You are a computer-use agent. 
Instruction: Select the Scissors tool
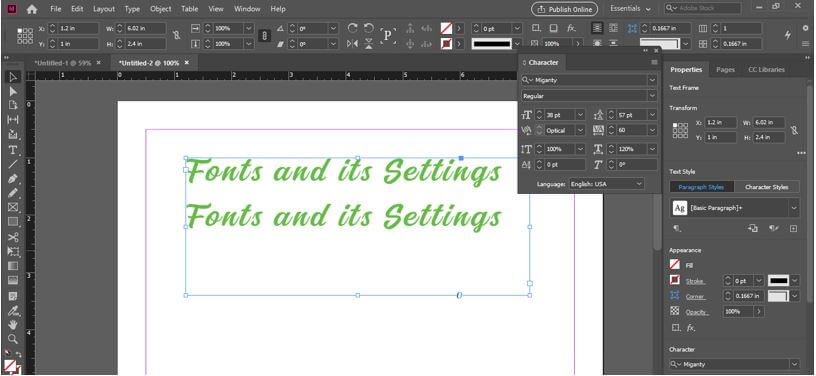tap(13, 237)
